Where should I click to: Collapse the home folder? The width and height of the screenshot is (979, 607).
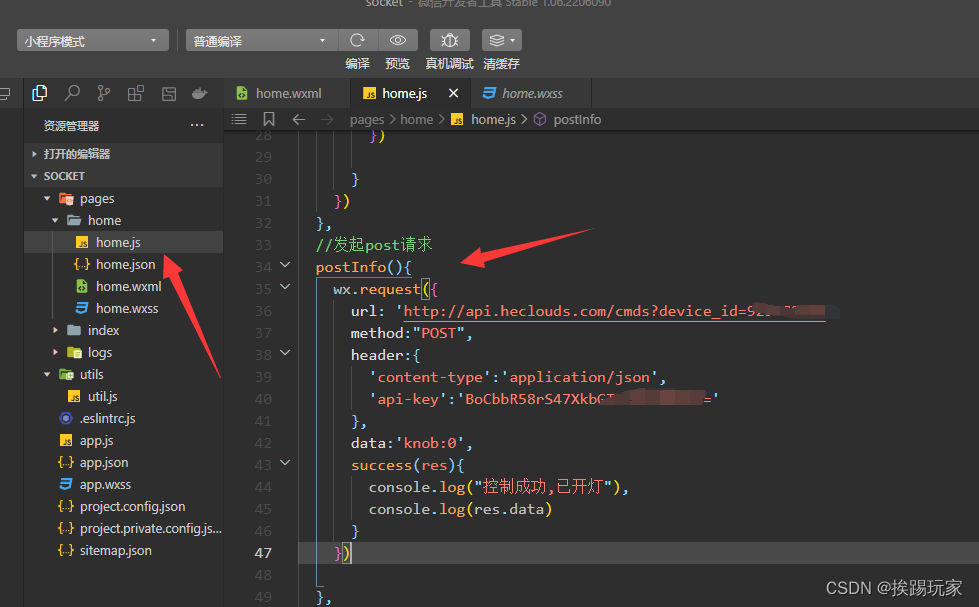tap(123, 220)
